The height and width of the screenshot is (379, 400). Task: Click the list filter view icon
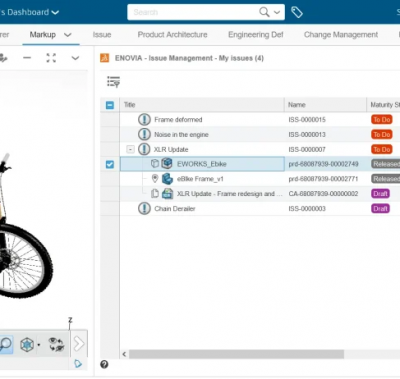point(113,82)
